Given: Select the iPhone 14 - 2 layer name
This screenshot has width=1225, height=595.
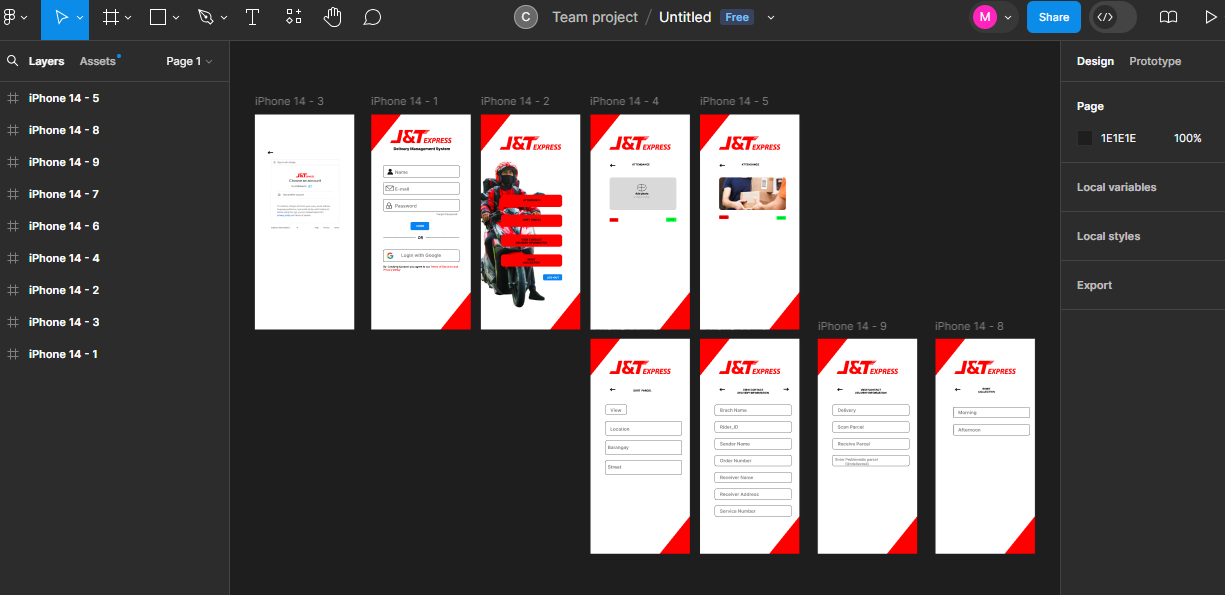Looking at the screenshot, I should pos(64,290).
